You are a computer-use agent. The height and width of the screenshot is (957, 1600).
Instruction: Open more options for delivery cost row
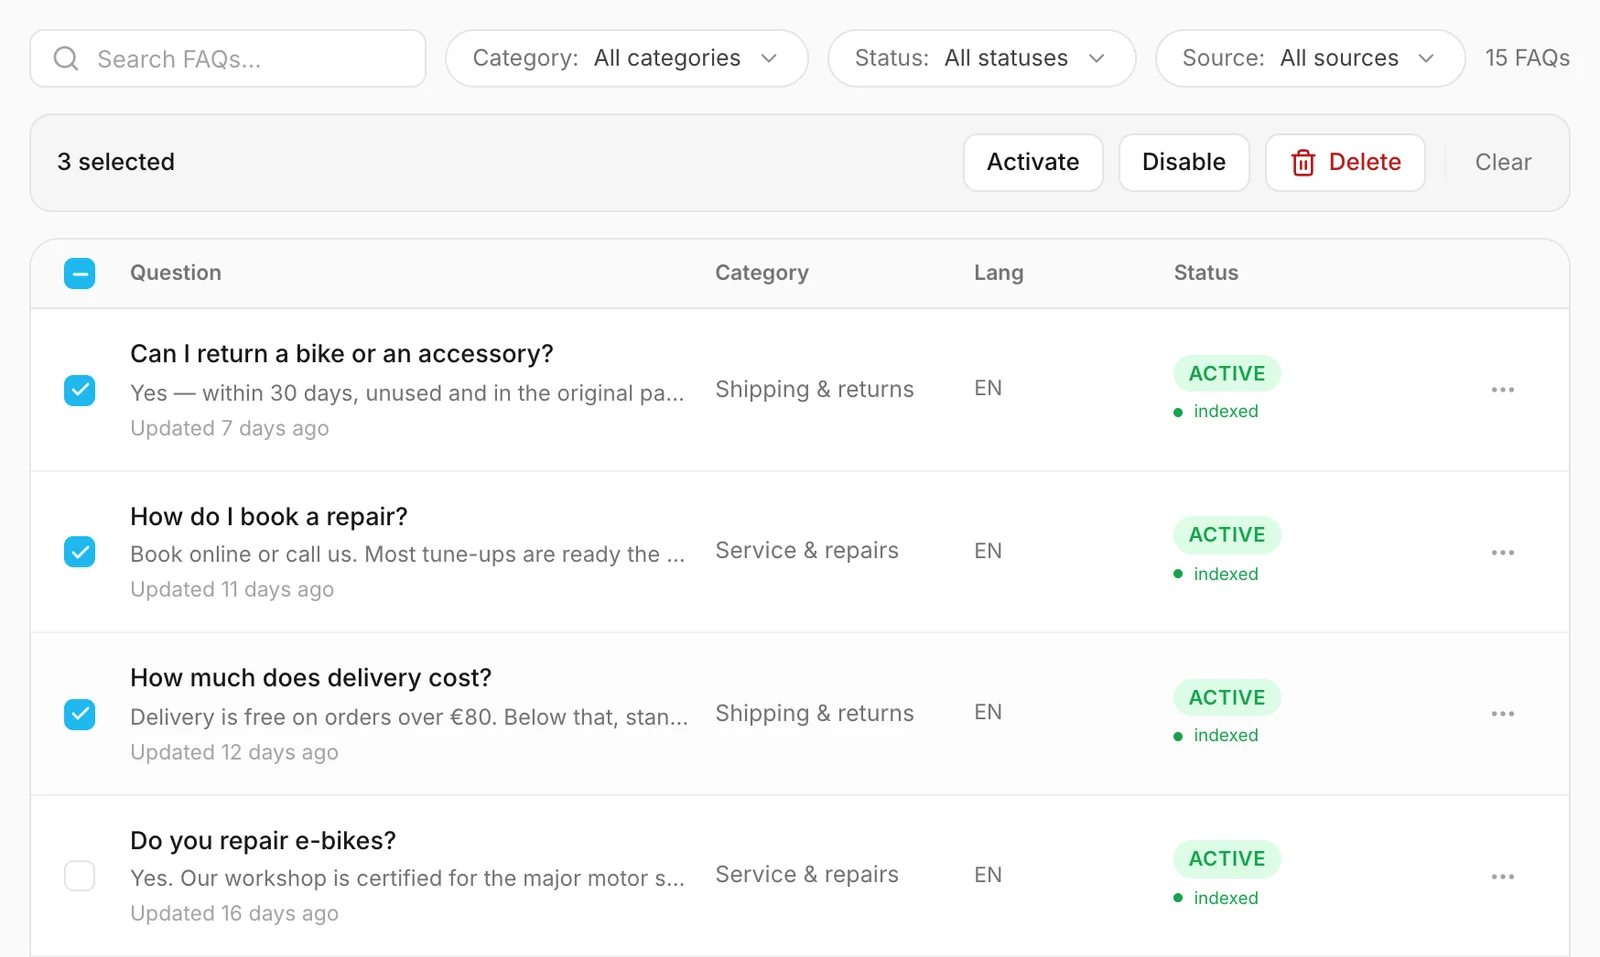(1502, 714)
